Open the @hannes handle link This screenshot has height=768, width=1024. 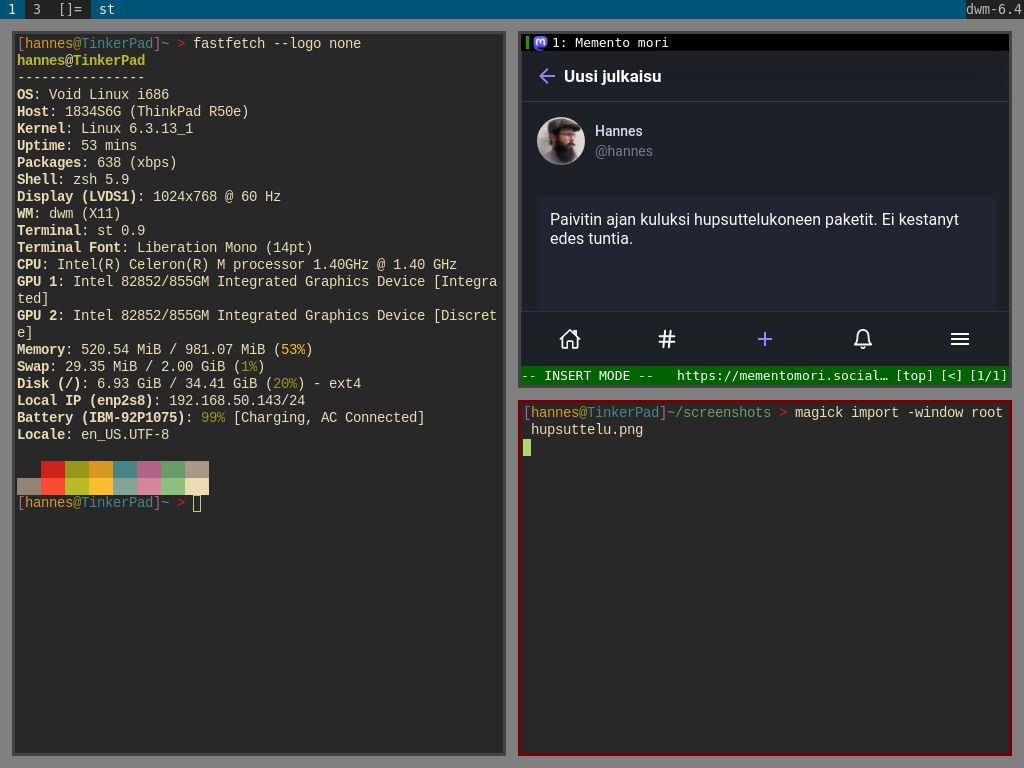click(623, 151)
